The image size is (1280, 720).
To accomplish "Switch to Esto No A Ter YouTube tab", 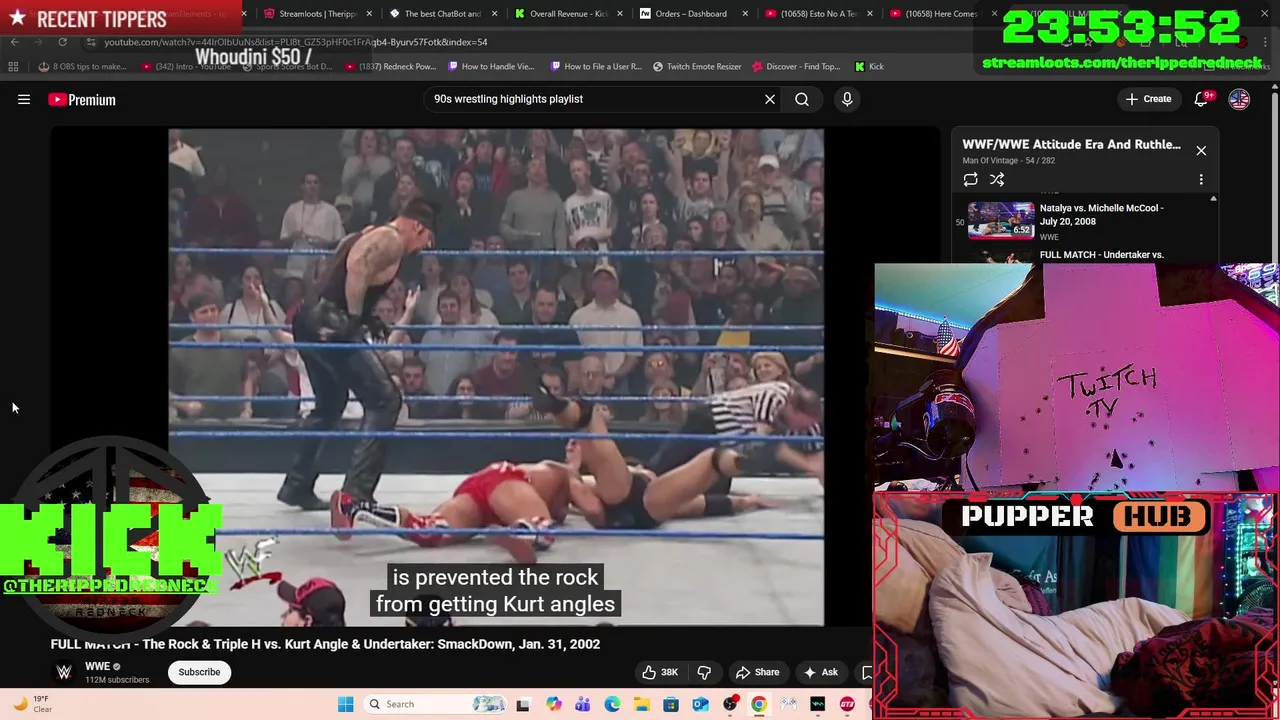I will [817, 14].
